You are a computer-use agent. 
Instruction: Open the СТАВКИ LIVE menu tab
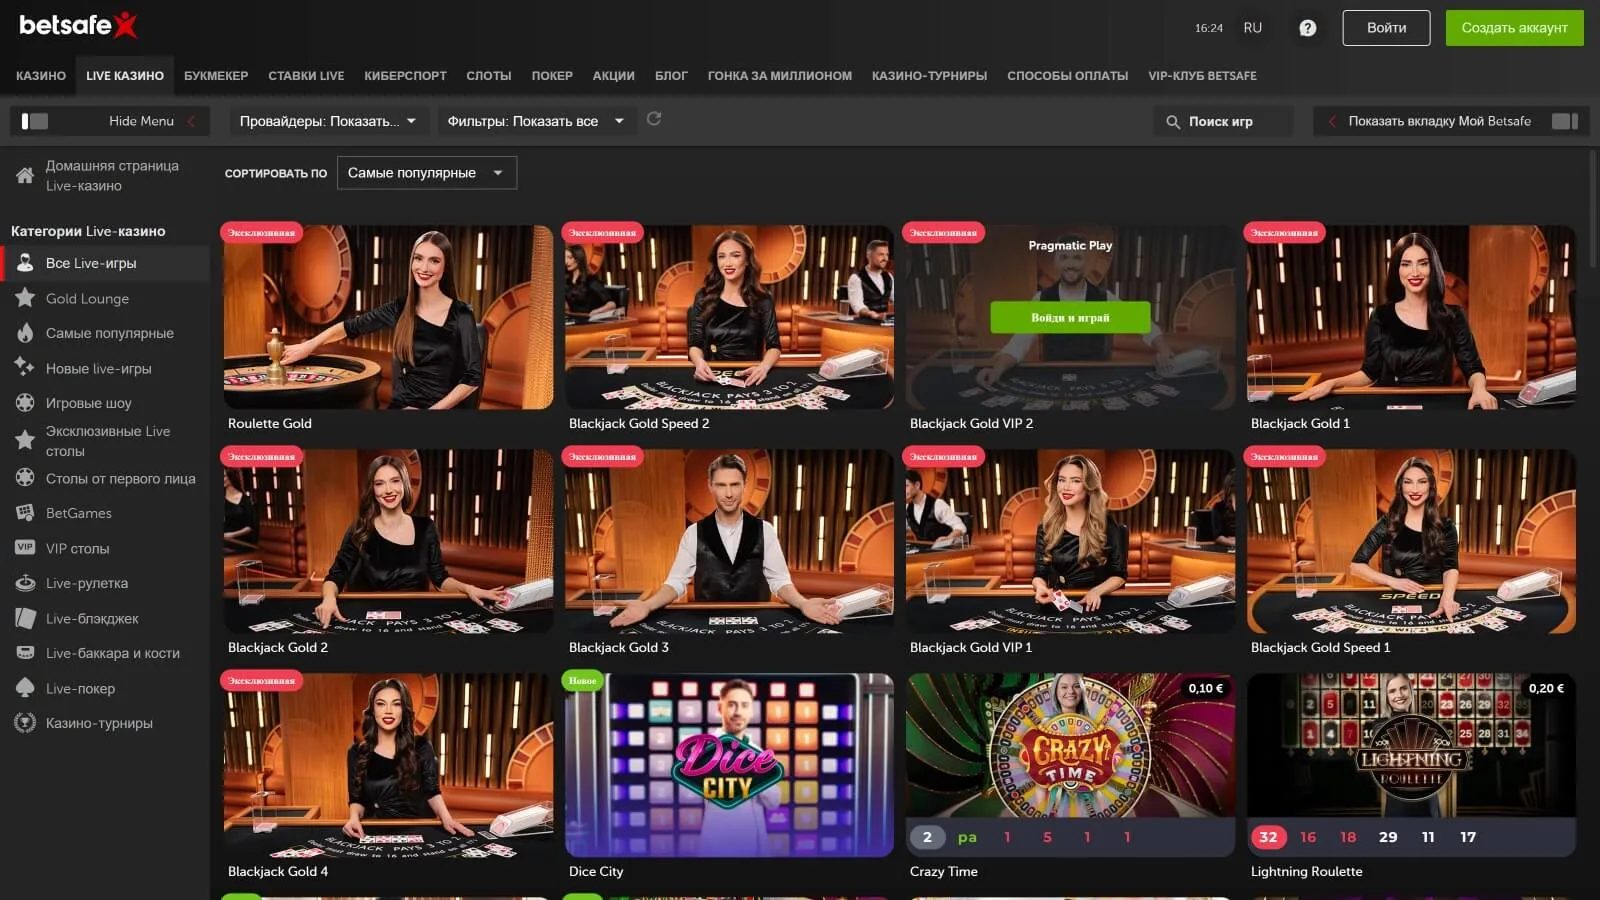306,76
